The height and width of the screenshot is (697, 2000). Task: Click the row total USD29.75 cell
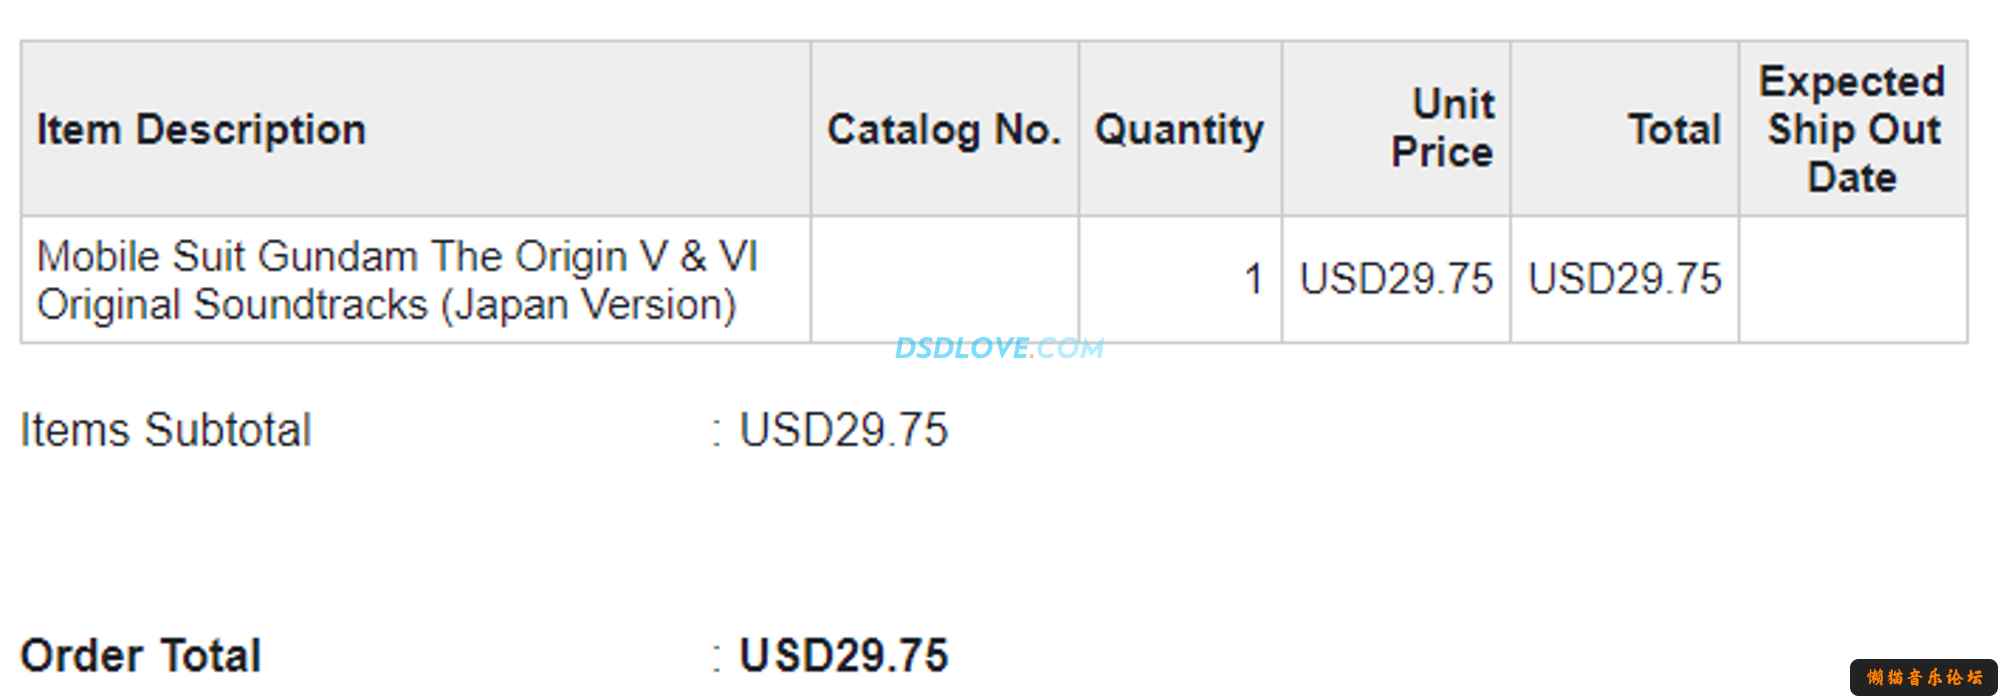coord(1625,279)
